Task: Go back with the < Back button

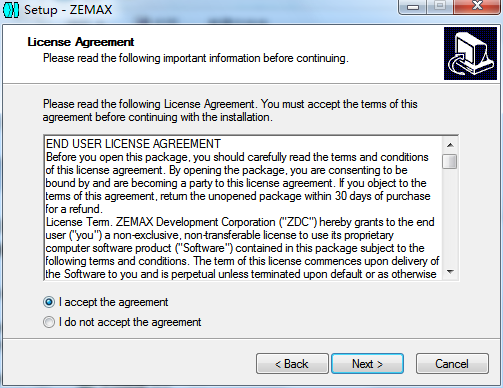Action: 292,364
